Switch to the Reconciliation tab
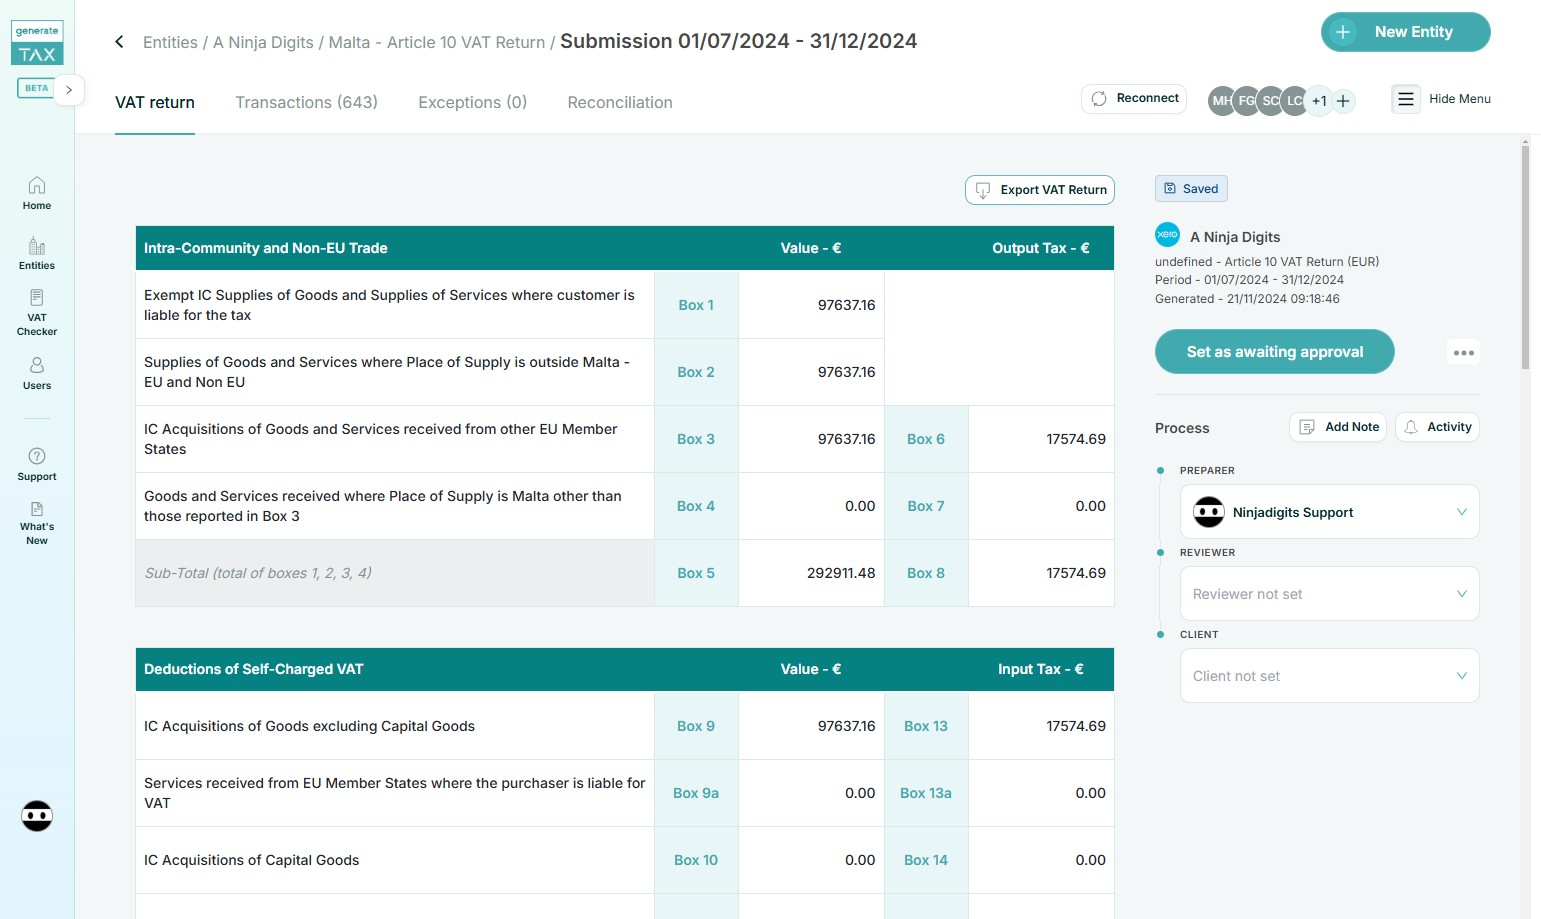Screen dimensions: 1541x919 (620, 102)
